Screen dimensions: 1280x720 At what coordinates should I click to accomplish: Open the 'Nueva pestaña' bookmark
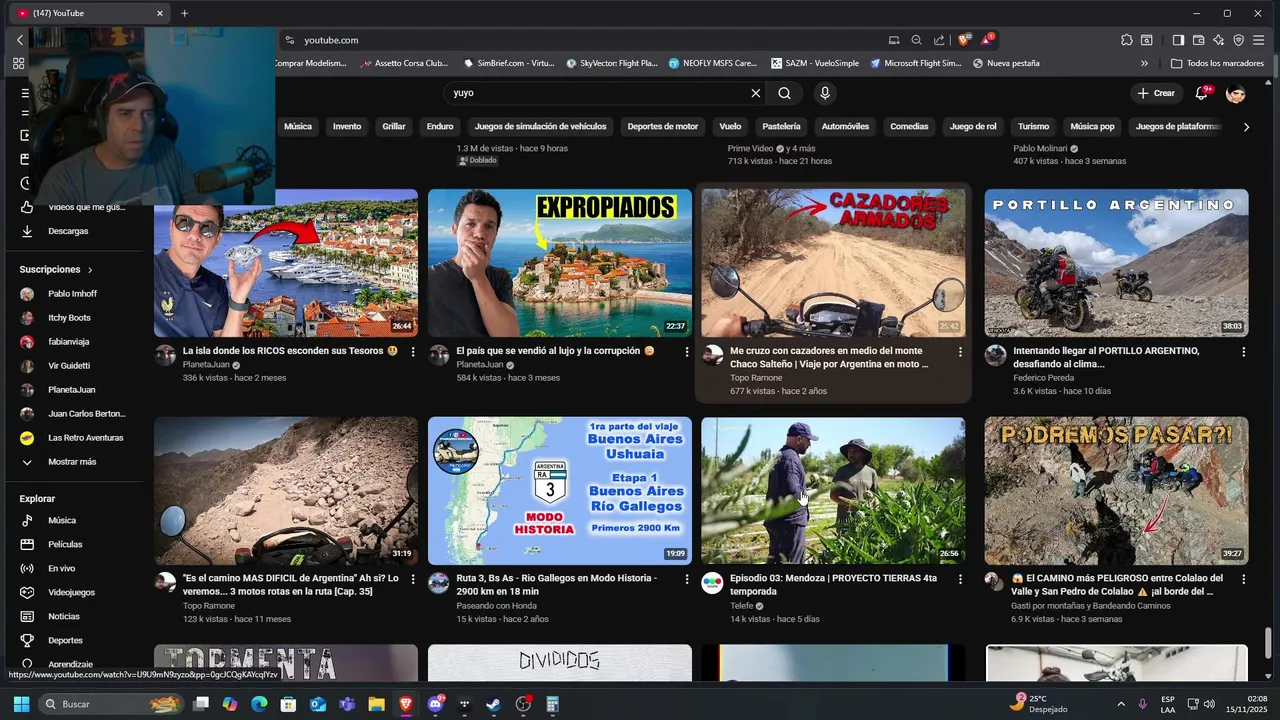click(1005, 63)
